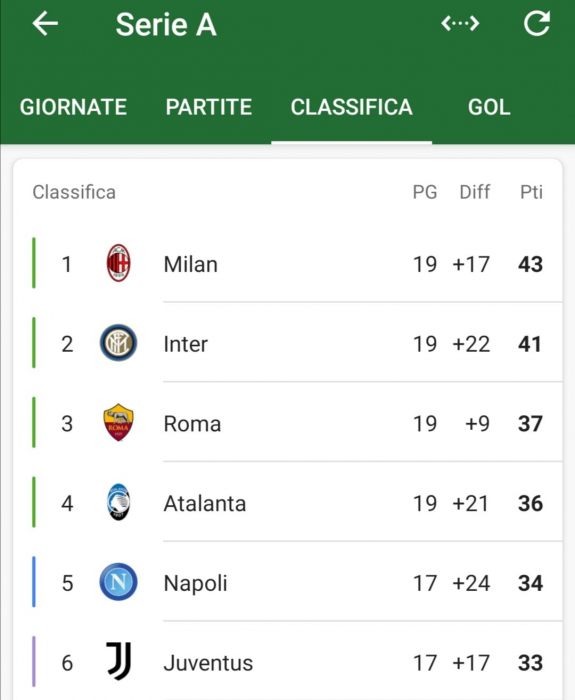Click the AC Milan crest
575x700 pixels.
click(118, 263)
